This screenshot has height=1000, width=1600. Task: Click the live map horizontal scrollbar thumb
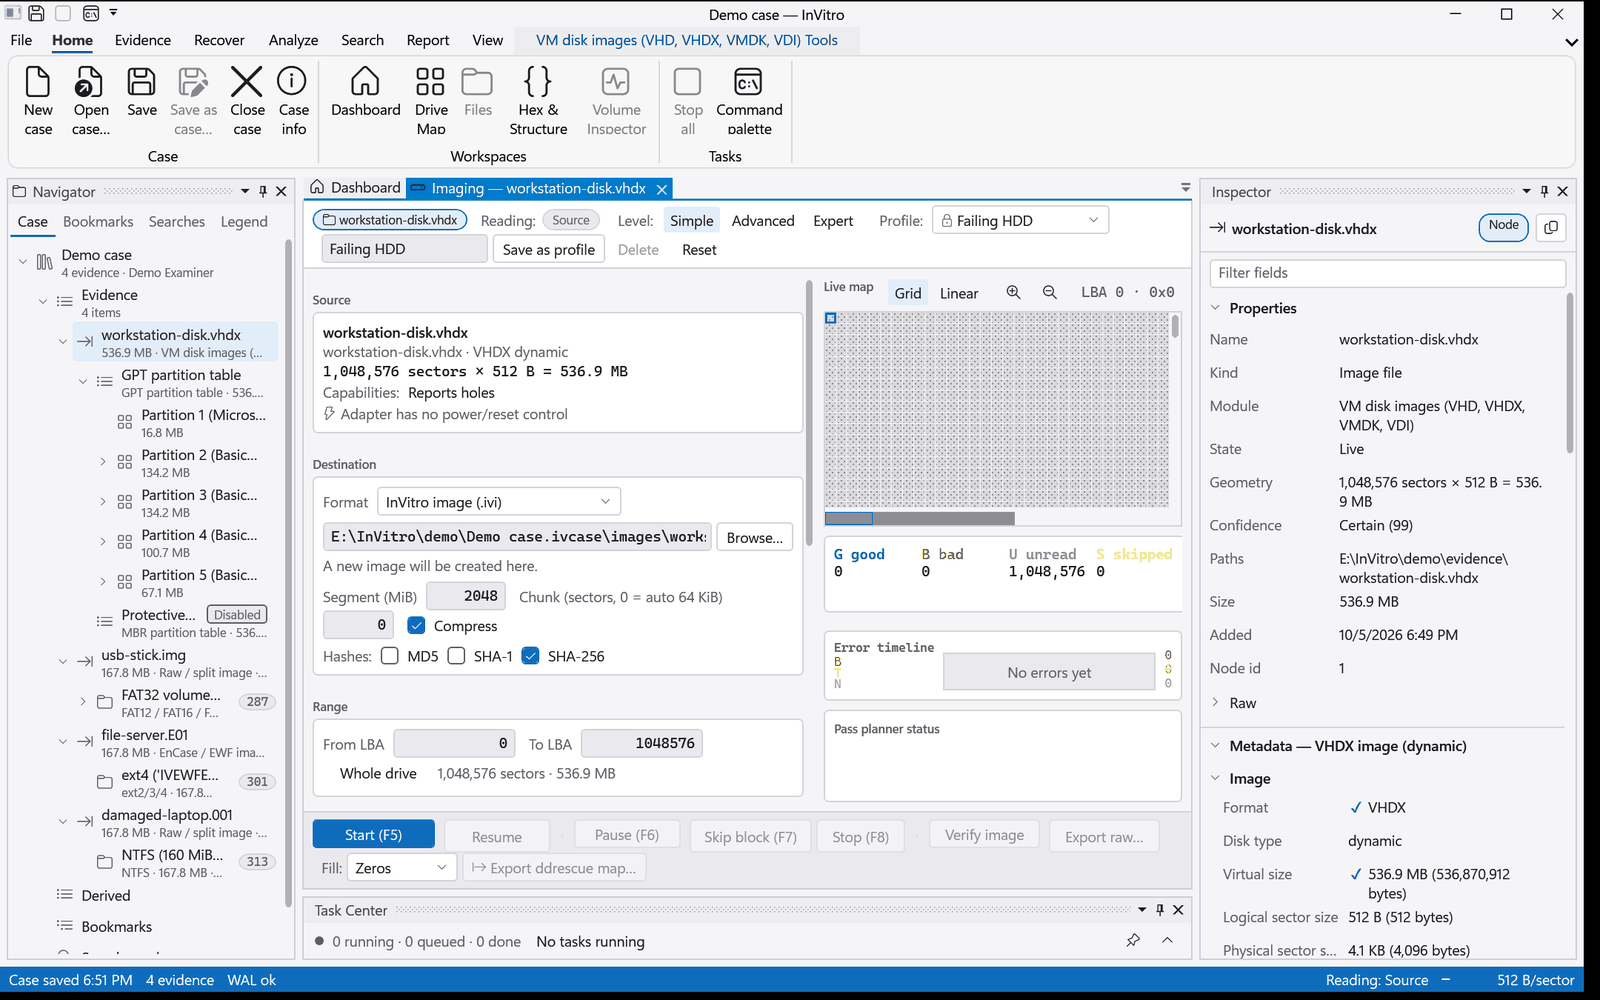point(919,518)
